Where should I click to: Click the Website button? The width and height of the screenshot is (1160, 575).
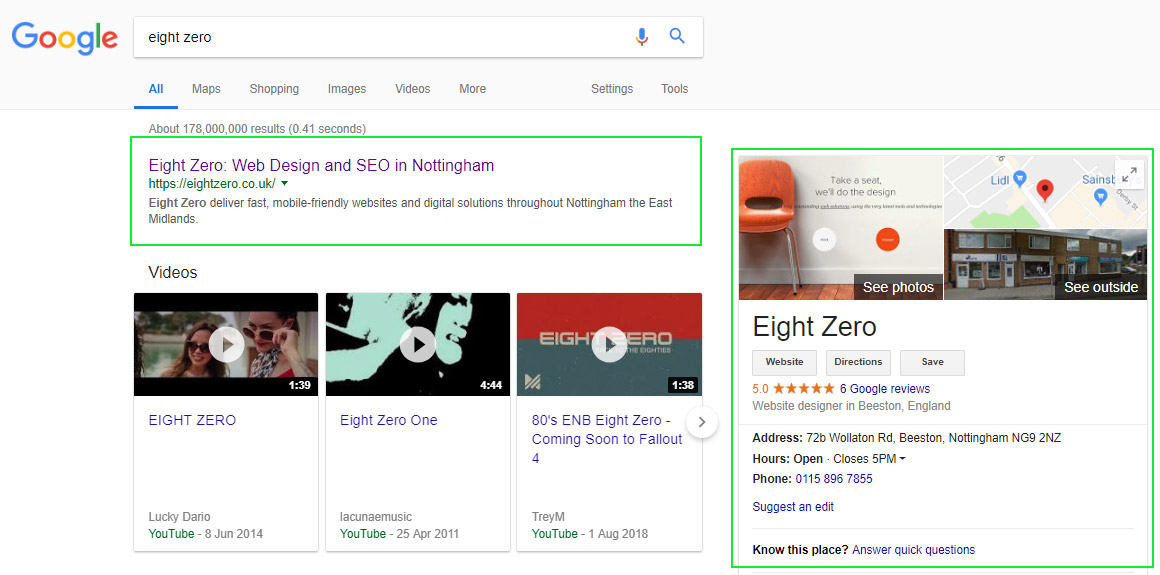pos(784,363)
